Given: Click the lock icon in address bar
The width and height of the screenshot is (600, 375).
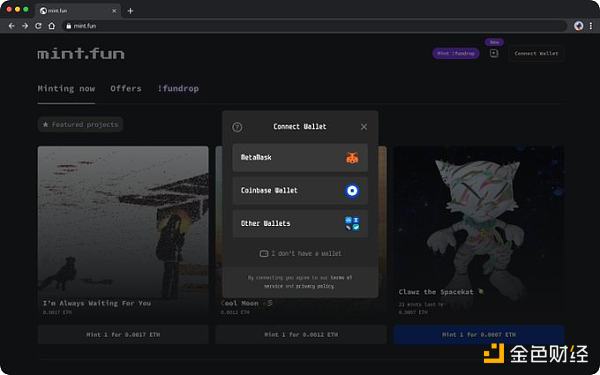Looking at the screenshot, I should point(68,26).
